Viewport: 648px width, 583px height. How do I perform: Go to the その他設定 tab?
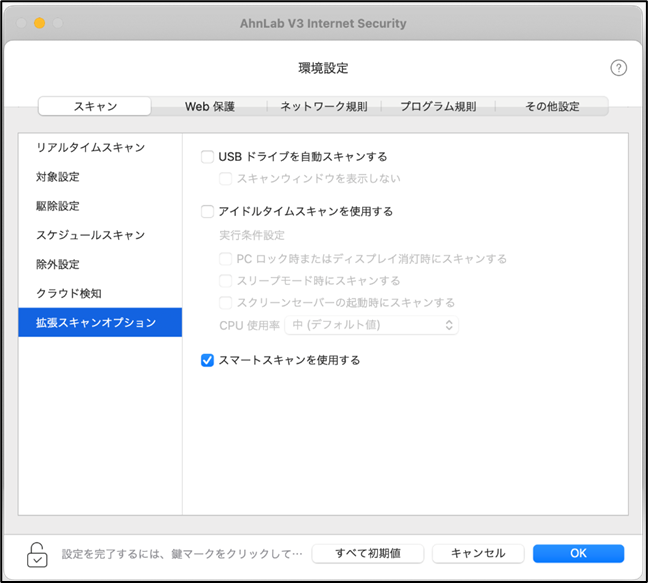(x=552, y=106)
